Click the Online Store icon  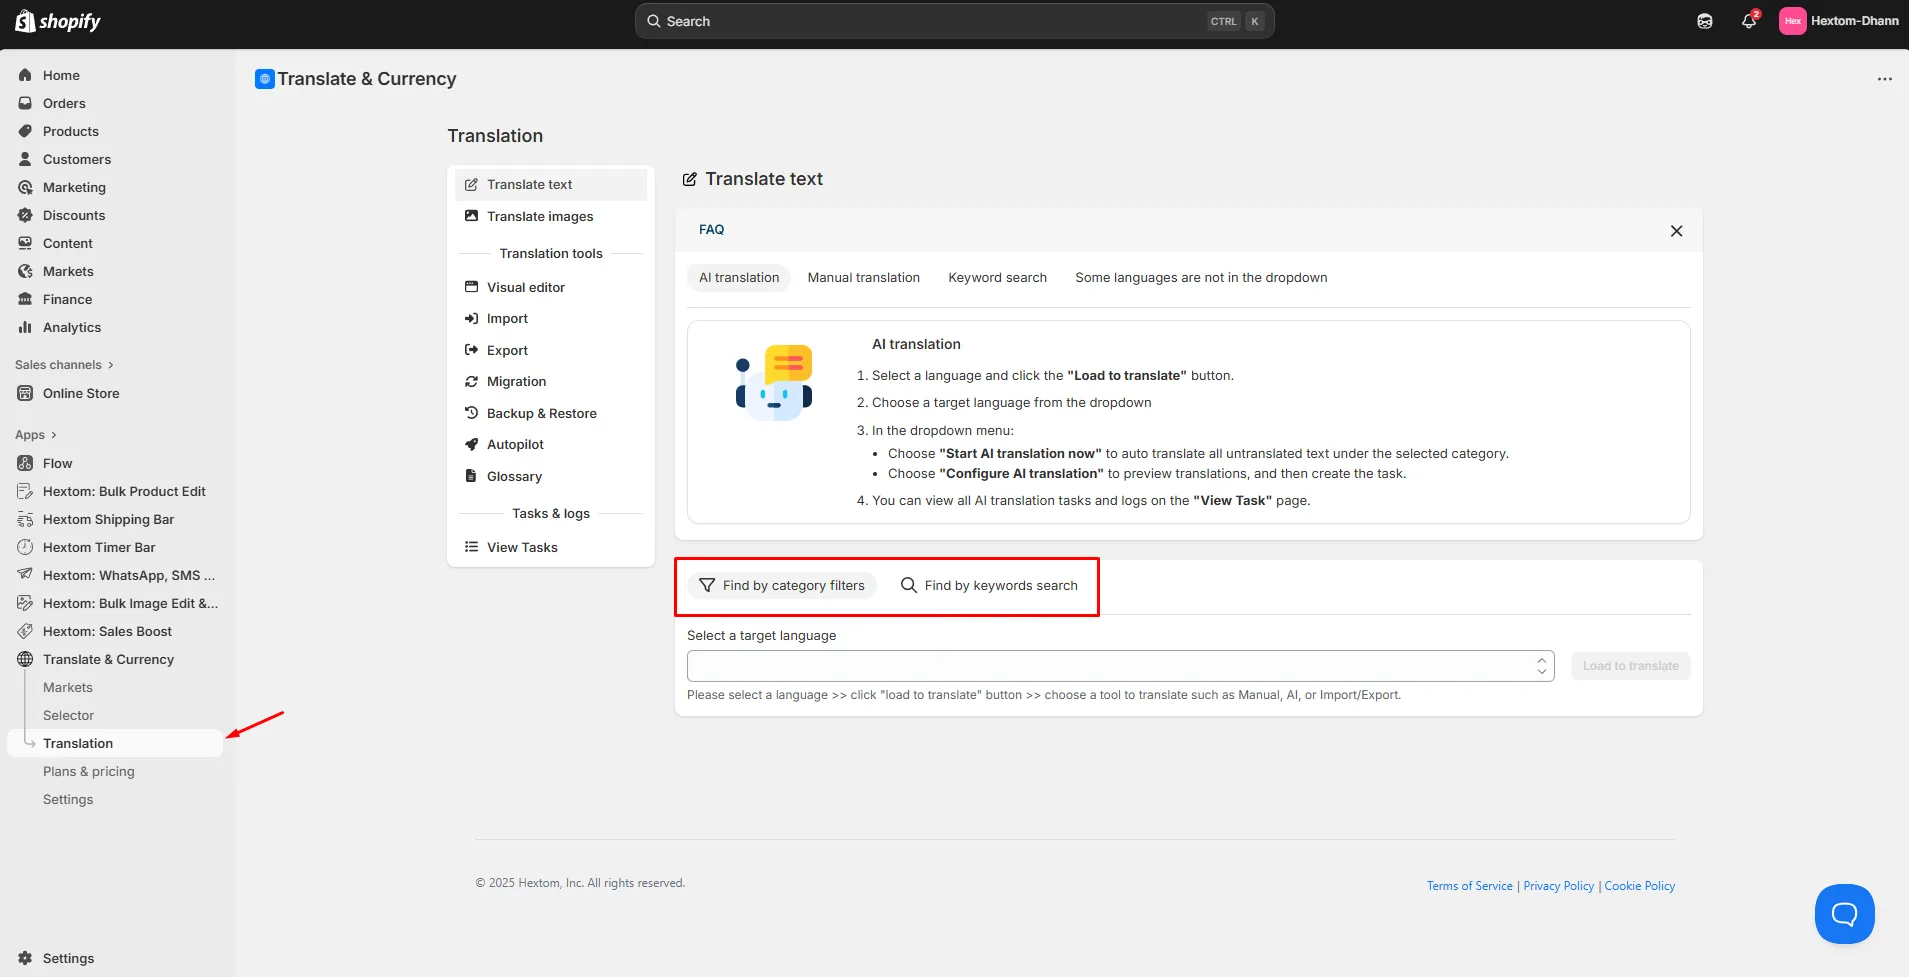(x=25, y=393)
